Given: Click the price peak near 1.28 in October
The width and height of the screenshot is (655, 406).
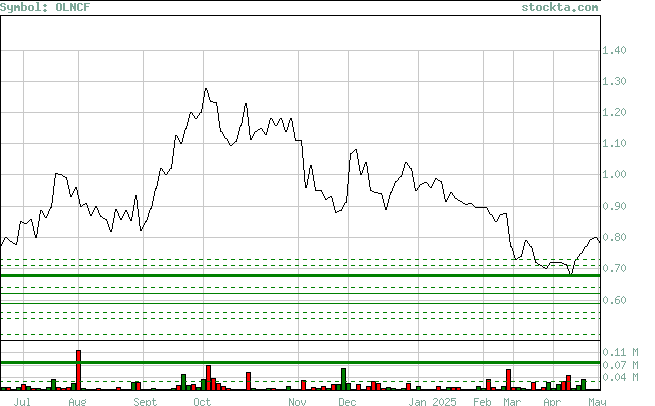Looking at the screenshot, I should 206,89.
